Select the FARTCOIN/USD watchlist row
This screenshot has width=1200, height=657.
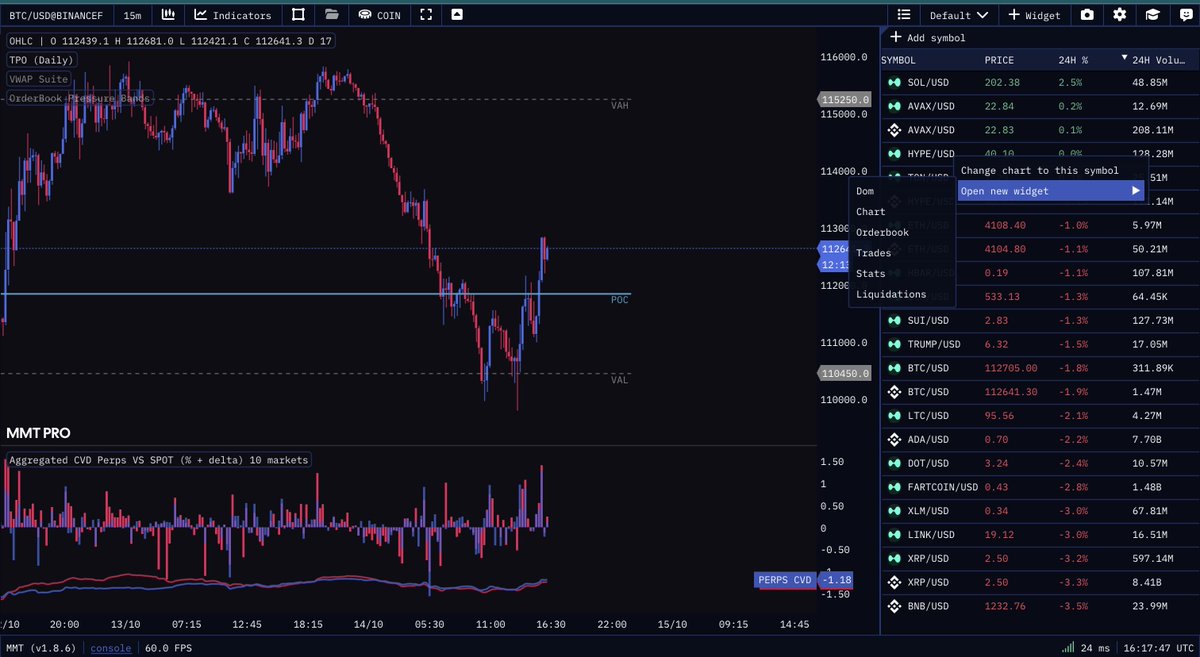coord(1040,487)
